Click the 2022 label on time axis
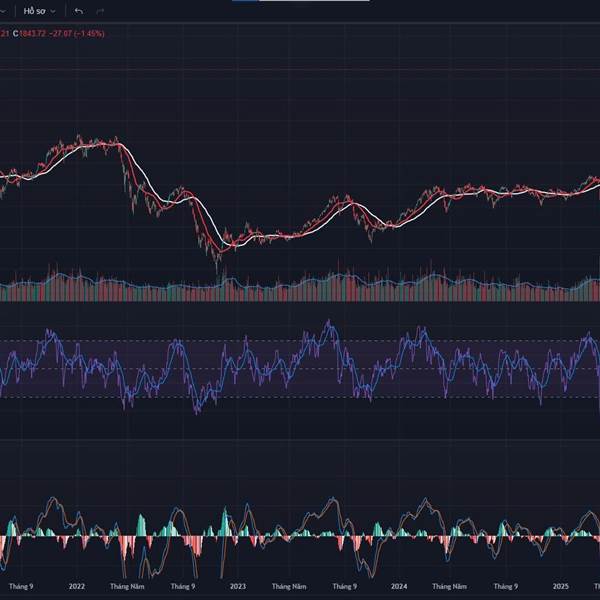 click(x=77, y=586)
